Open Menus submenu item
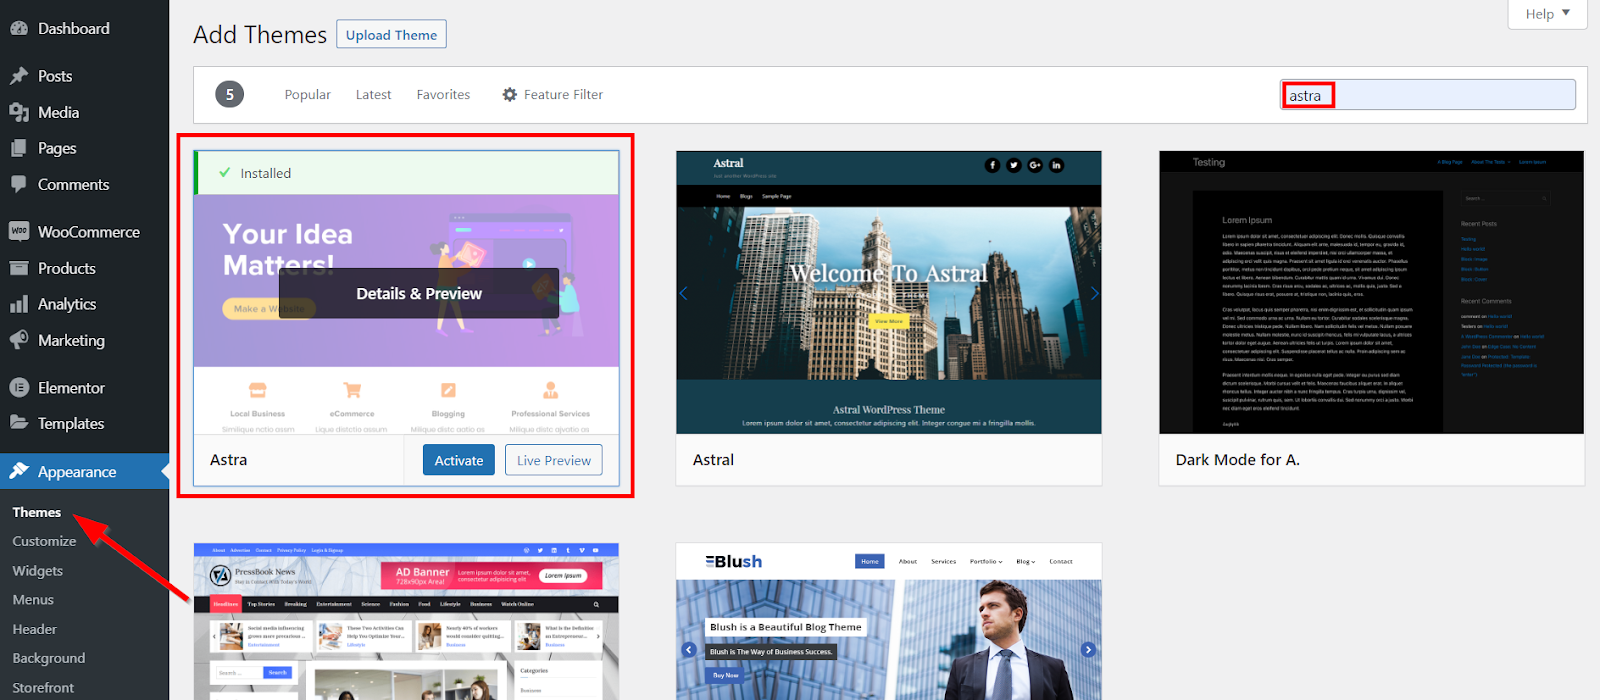 point(33,600)
